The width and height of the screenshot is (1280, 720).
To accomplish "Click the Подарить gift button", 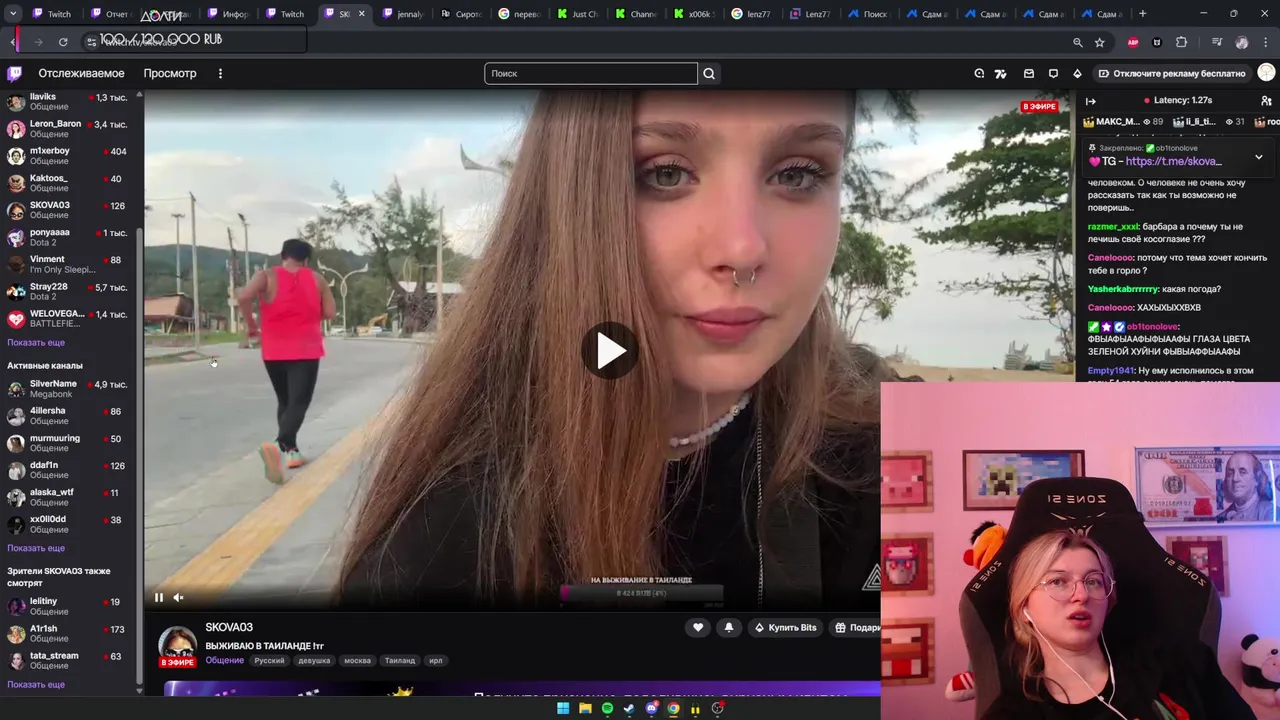I will coord(856,627).
